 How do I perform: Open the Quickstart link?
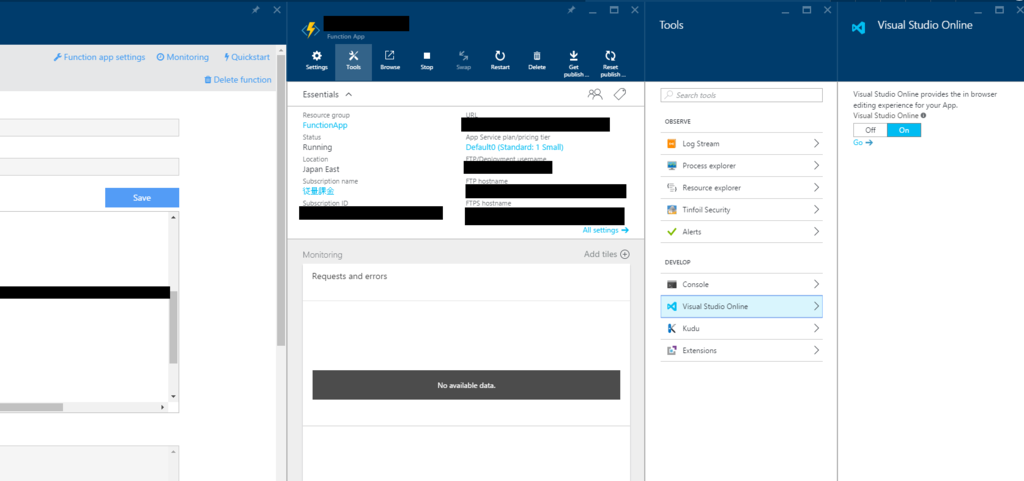[247, 57]
